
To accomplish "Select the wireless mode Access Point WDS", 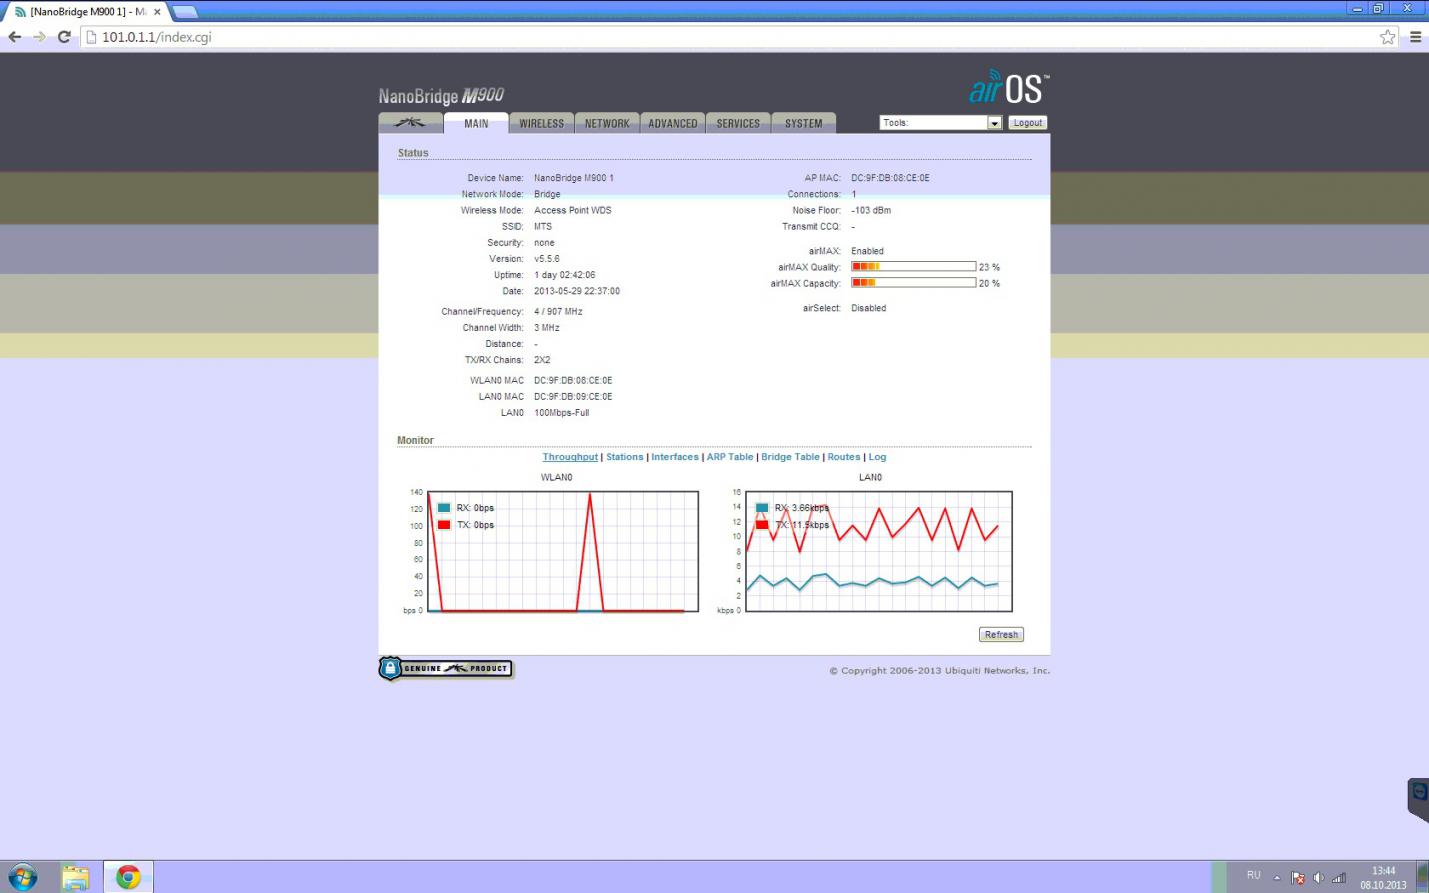I will [573, 211].
